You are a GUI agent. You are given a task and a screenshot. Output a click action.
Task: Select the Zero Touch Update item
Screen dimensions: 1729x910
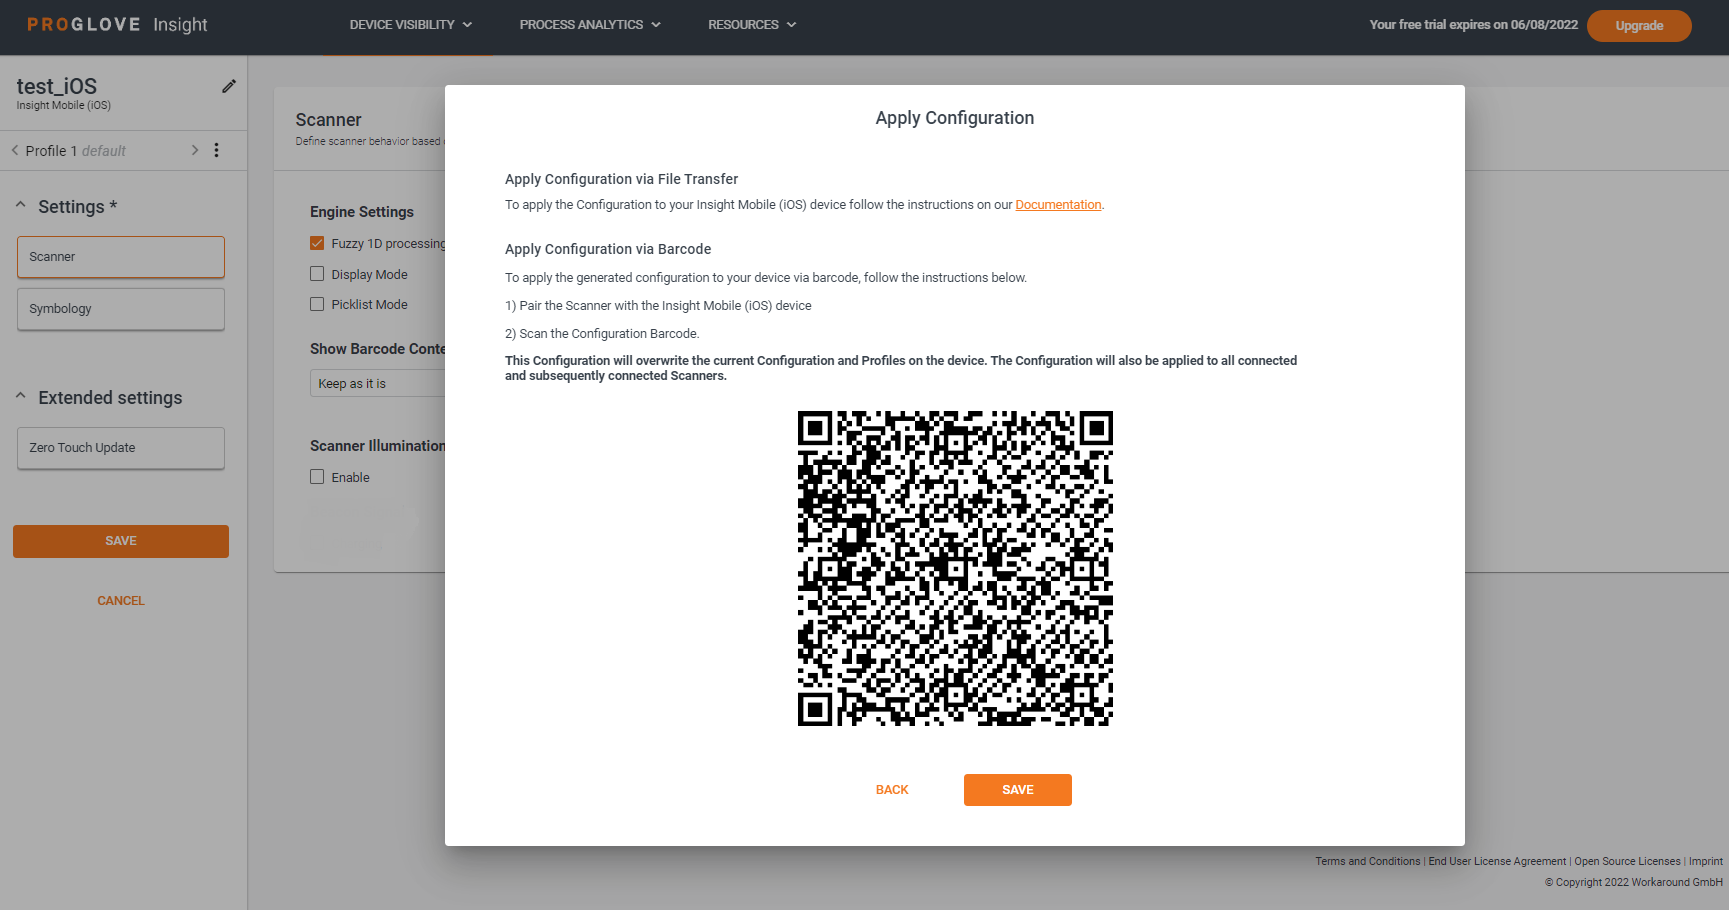point(121,448)
